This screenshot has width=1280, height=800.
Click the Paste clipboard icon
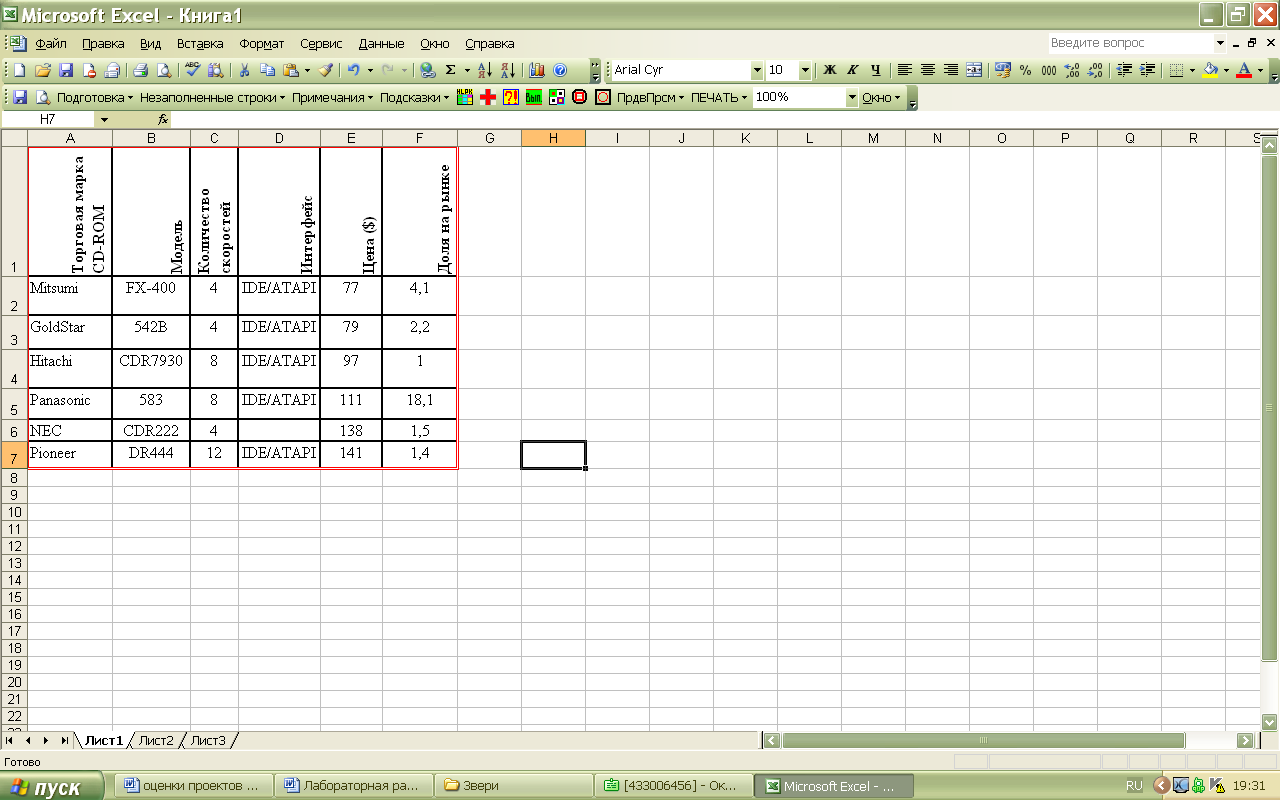pos(290,70)
